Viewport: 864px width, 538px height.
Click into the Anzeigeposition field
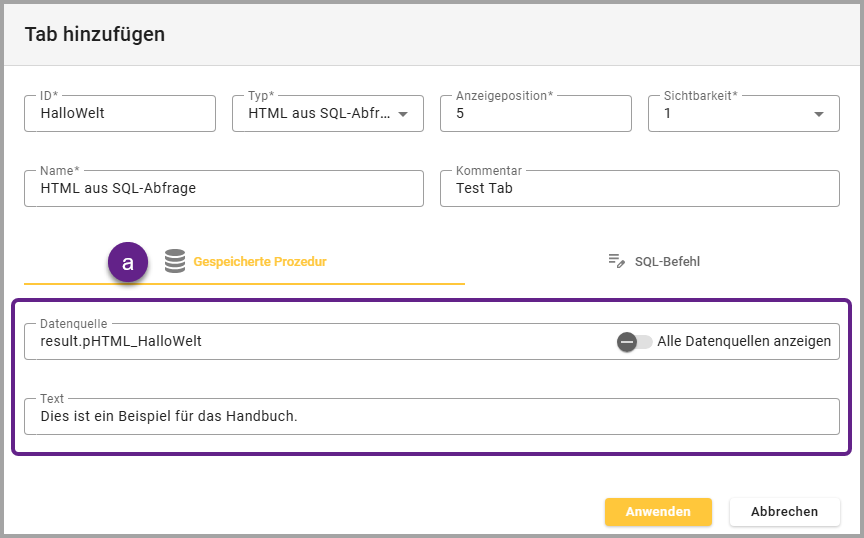pos(535,114)
